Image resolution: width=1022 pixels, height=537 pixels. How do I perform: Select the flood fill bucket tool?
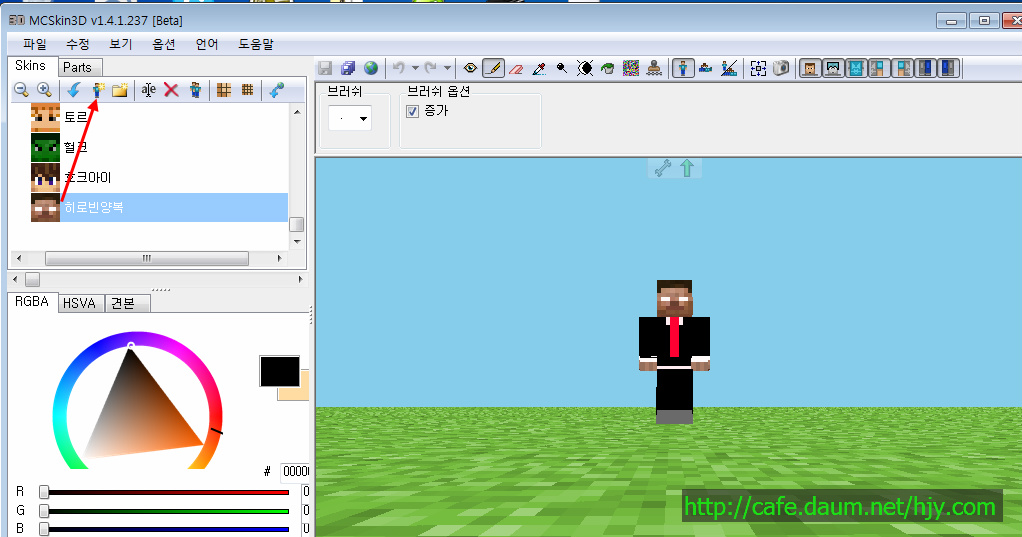pyautogui.click(x=607, y=68)
